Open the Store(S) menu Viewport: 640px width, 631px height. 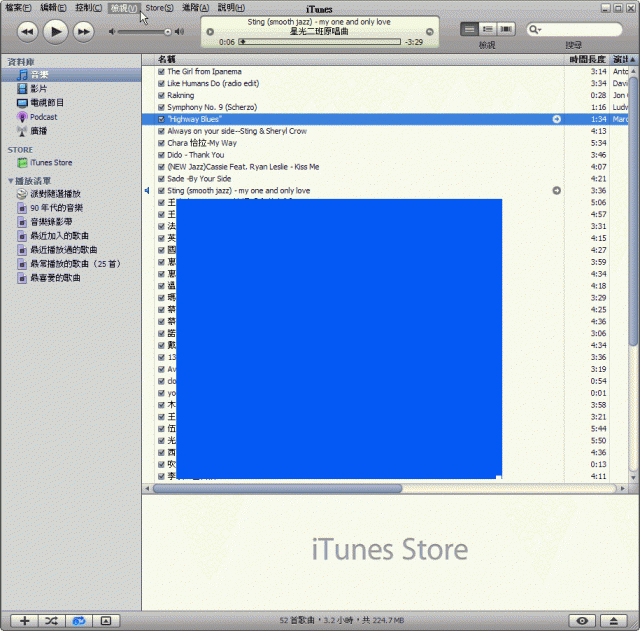[159, 8]
